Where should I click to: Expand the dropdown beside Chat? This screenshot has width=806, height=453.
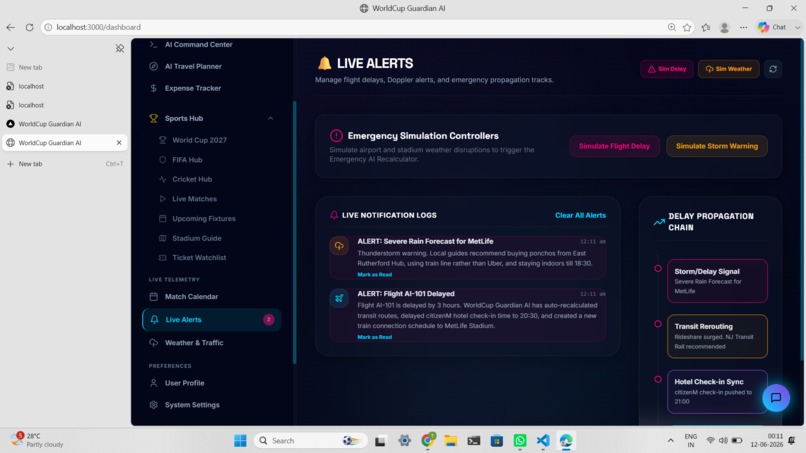(x=797, y=27)
